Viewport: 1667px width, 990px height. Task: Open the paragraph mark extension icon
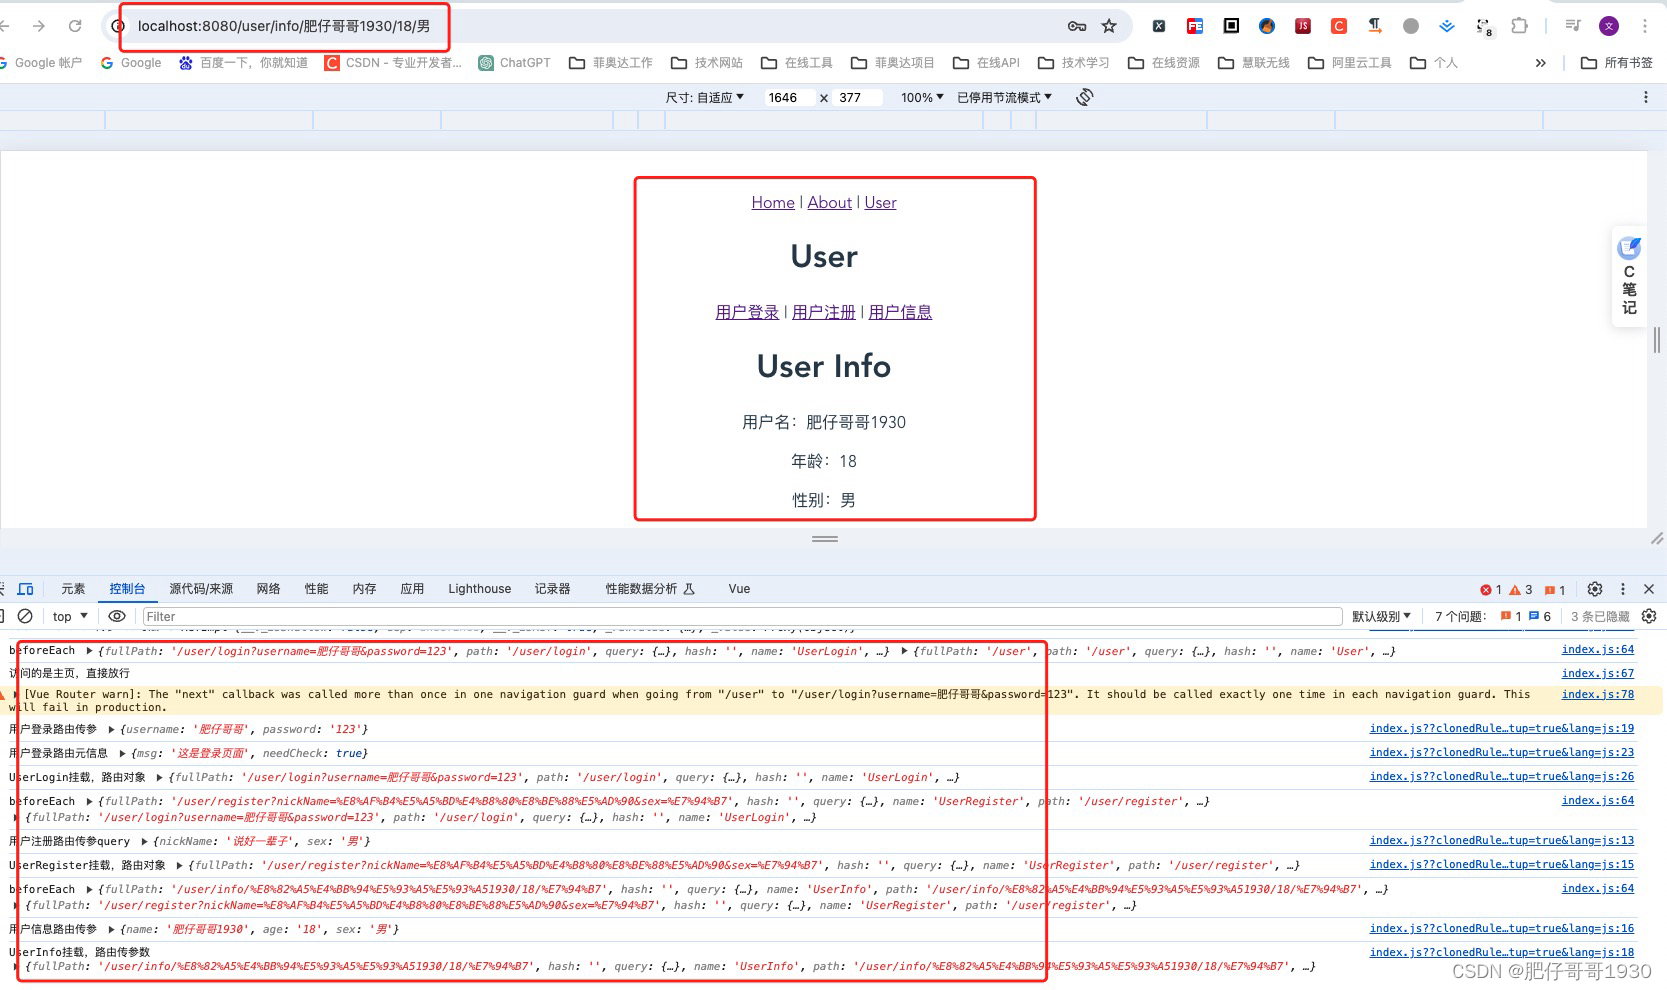[1375, 26]
